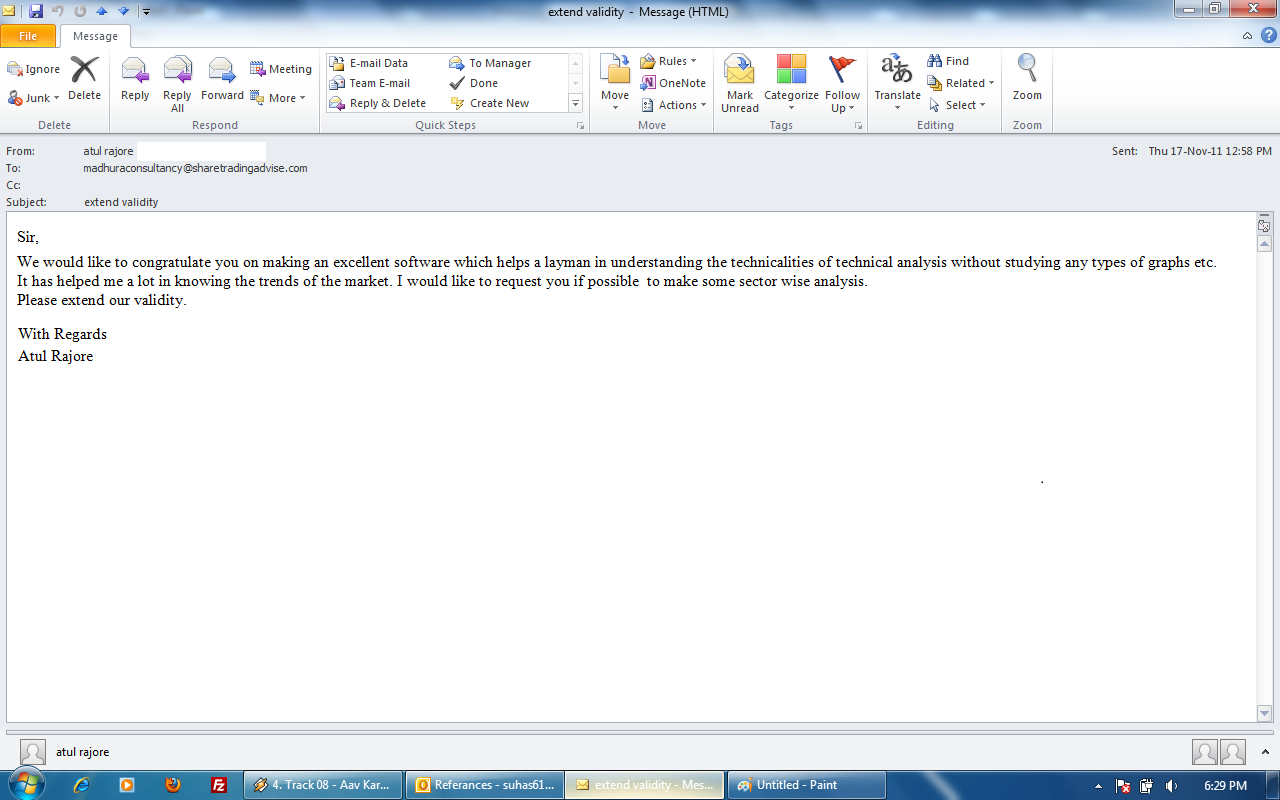The height and width of the screenshot is (800, 1280).
Task: Open the Rules dropdown
Action: pyautogui.click(x=668, y=61)
